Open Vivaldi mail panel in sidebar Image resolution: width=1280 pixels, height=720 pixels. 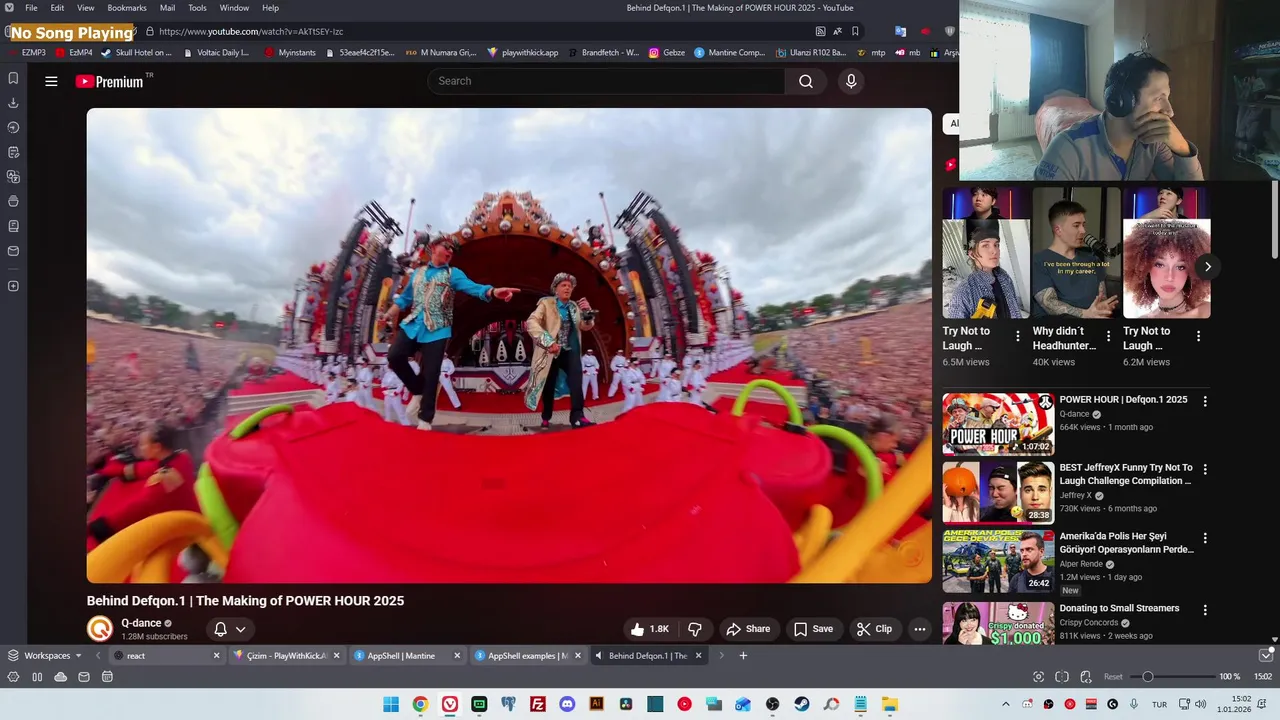[13, 251]
